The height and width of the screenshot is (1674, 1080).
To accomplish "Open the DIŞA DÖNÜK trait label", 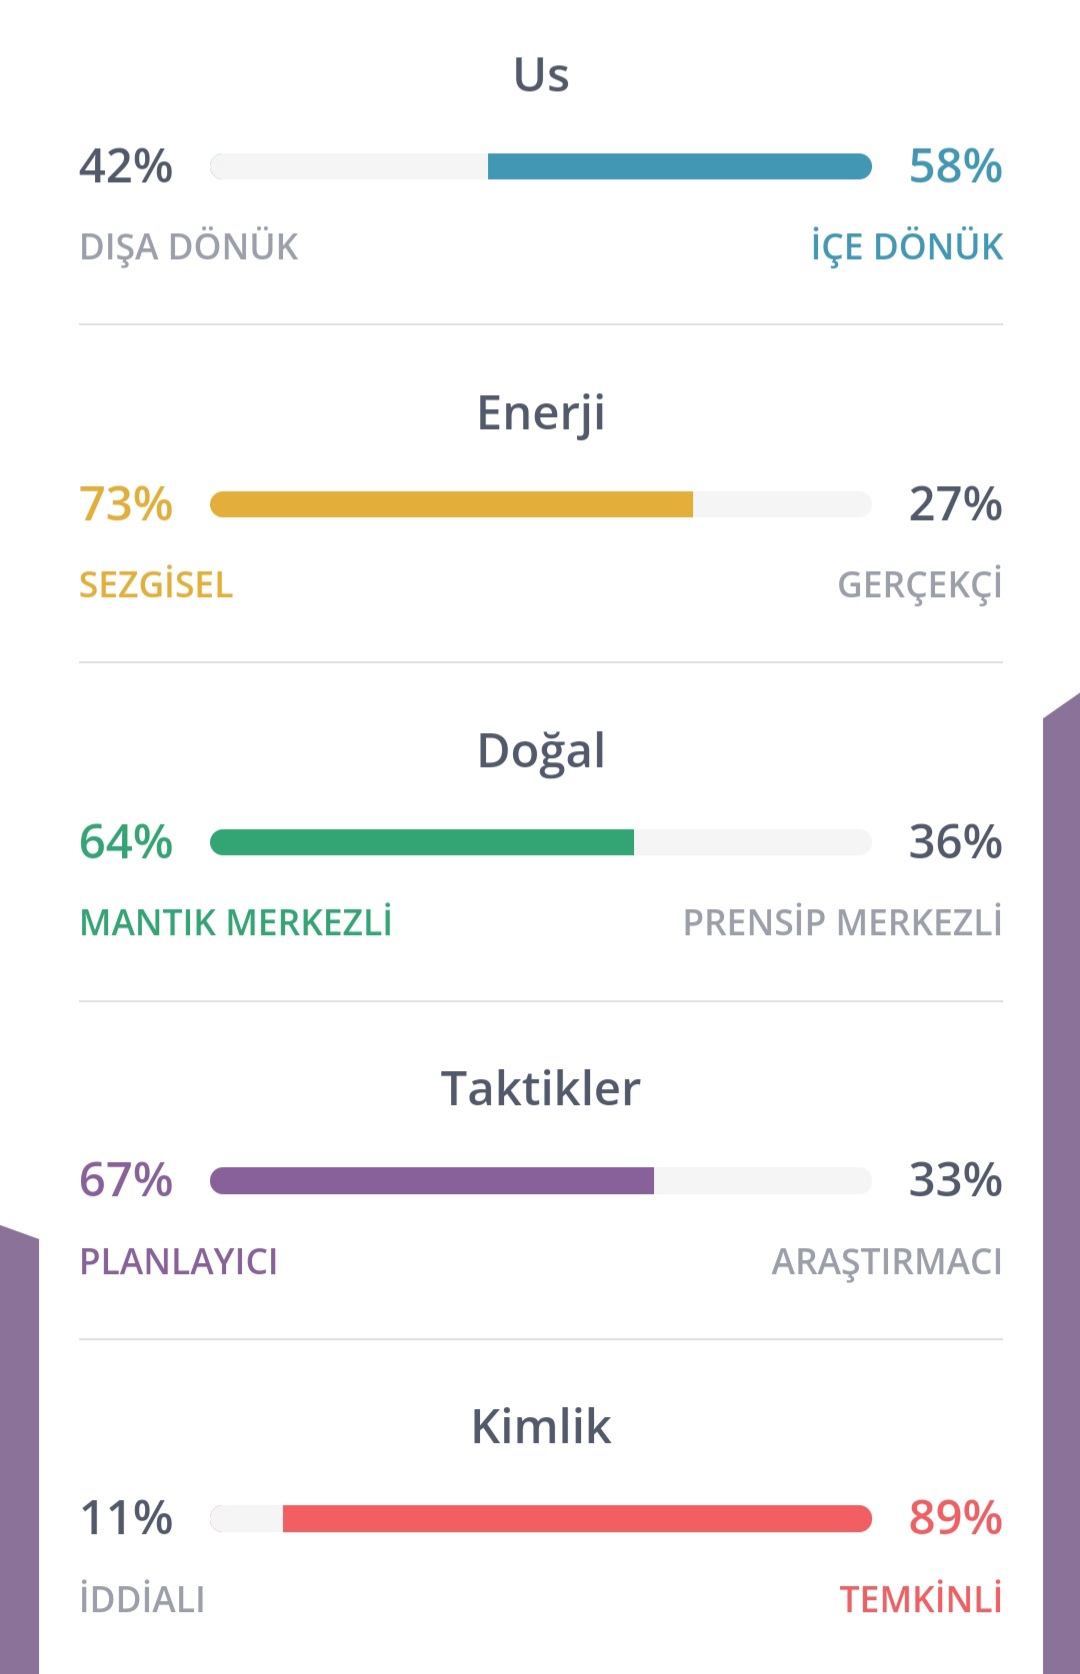I will pos(189,248).
